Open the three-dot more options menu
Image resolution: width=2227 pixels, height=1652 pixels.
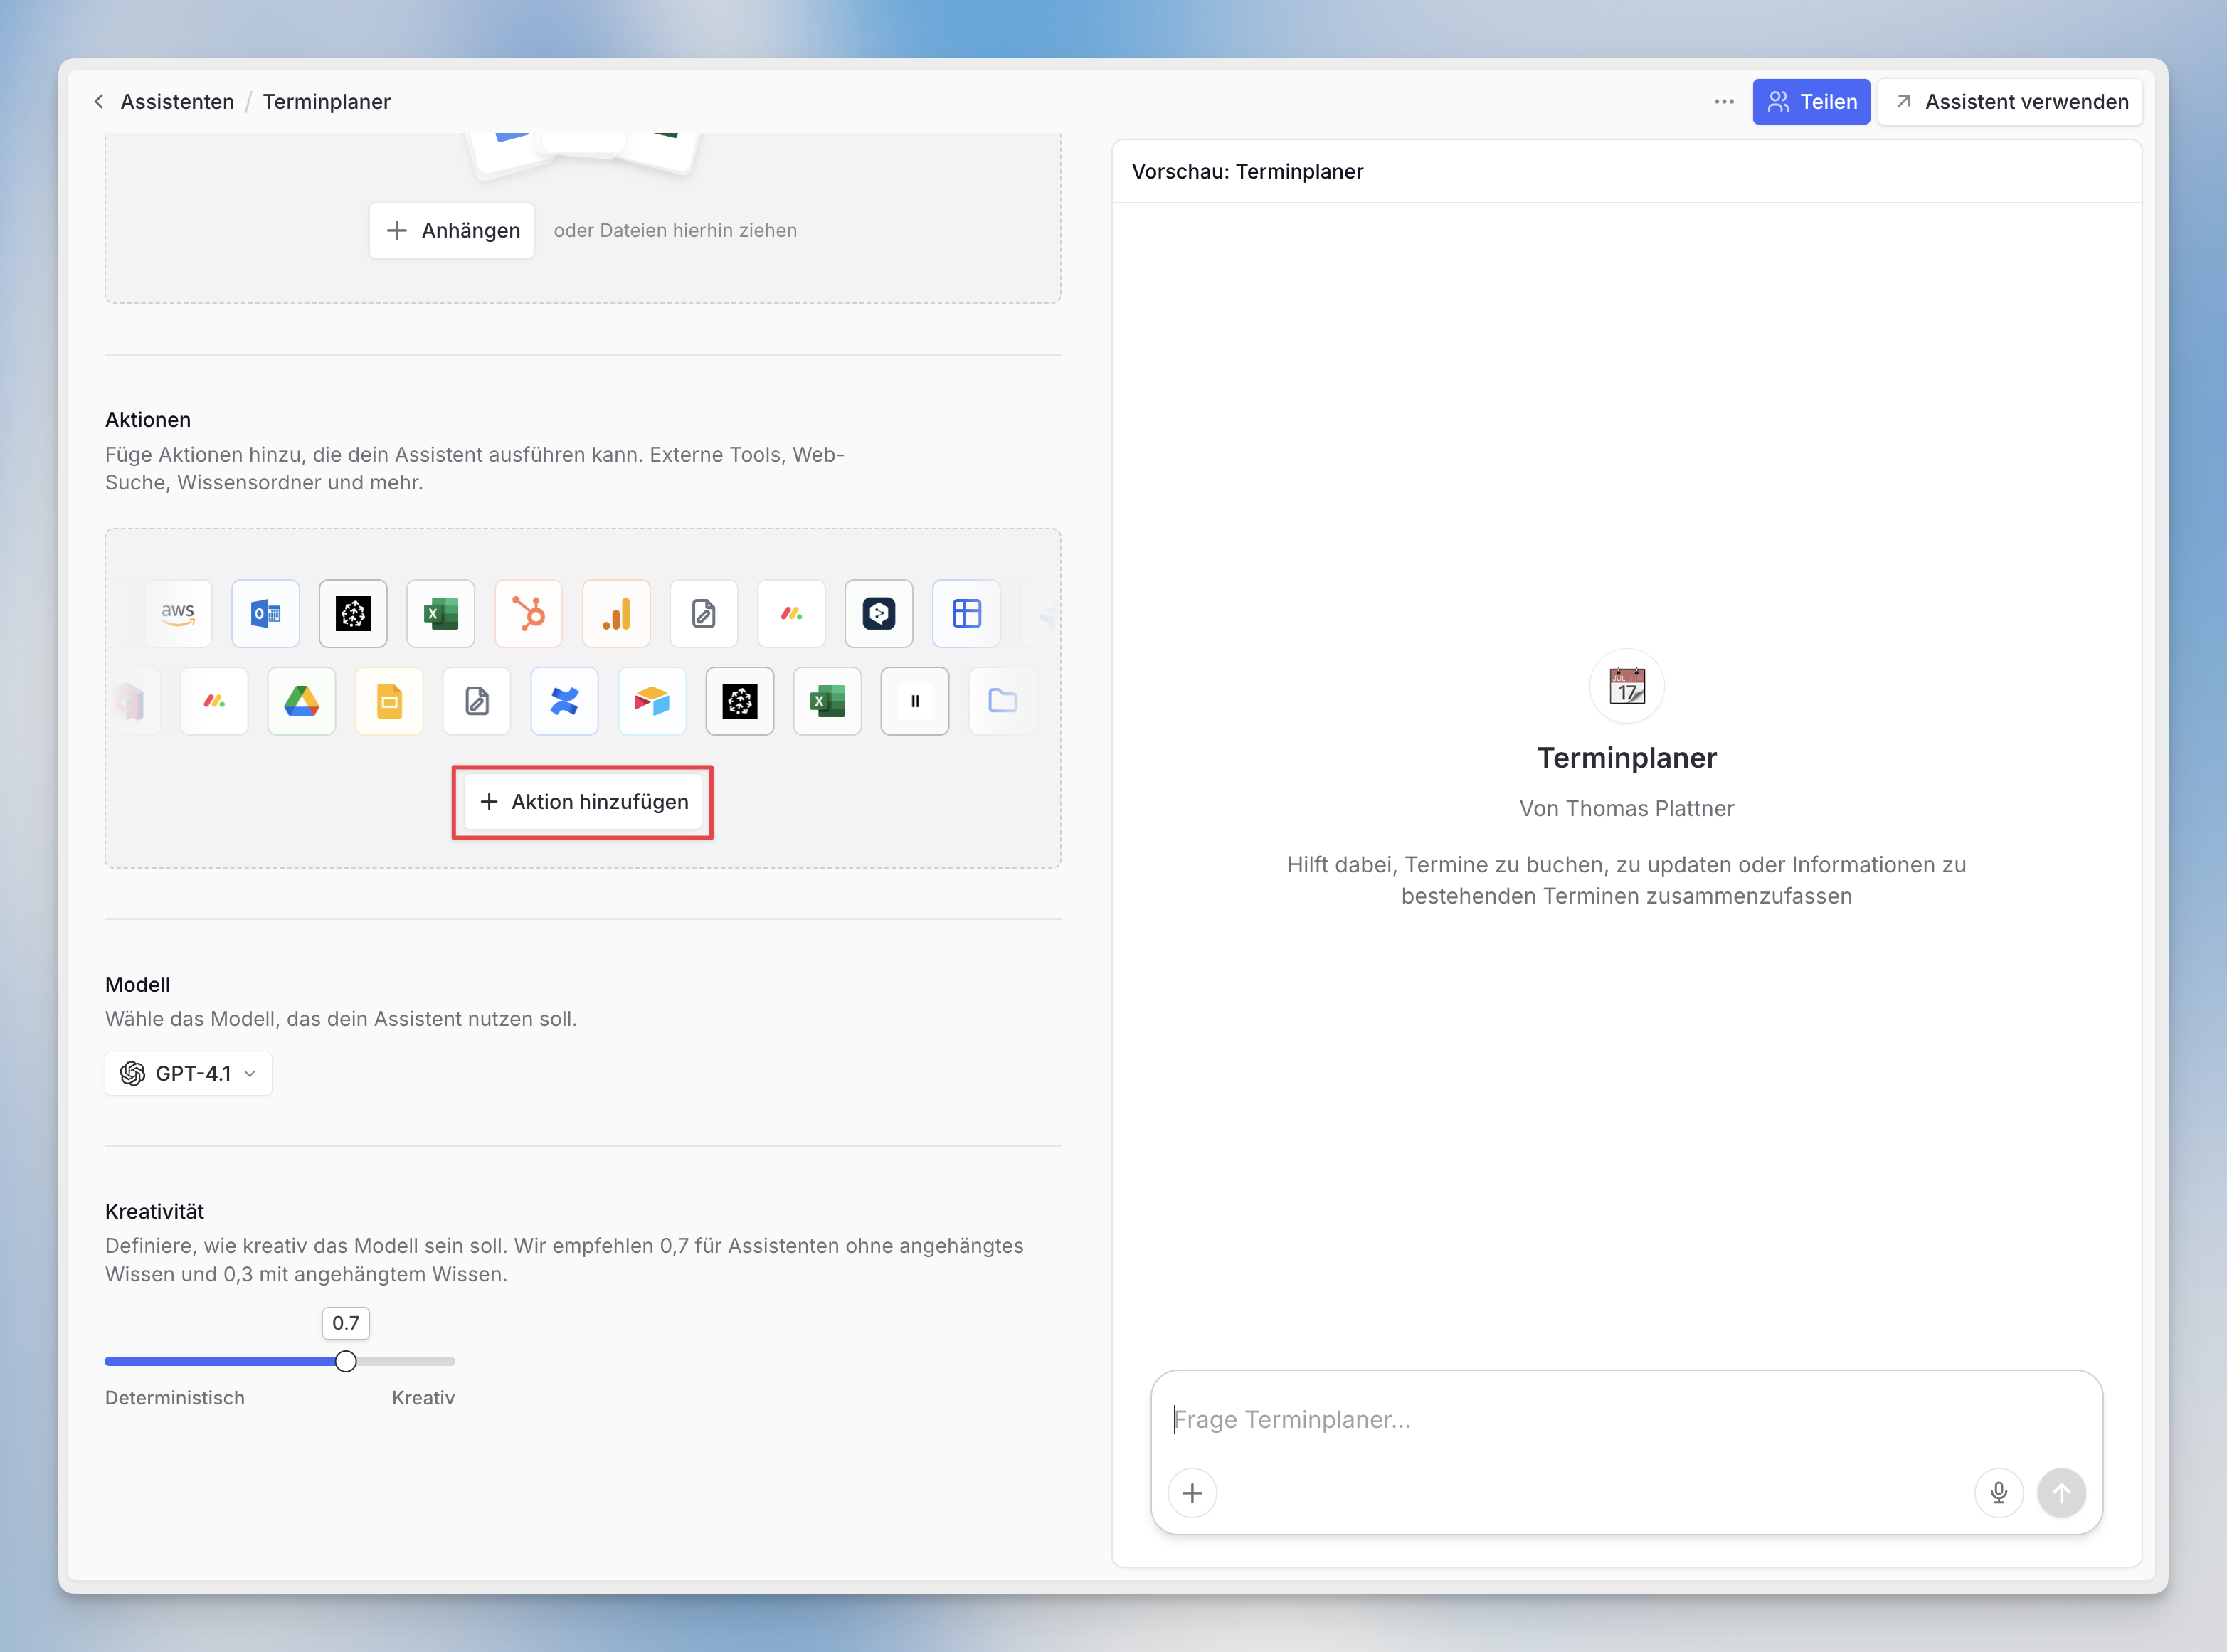[x=1723, y=102]
